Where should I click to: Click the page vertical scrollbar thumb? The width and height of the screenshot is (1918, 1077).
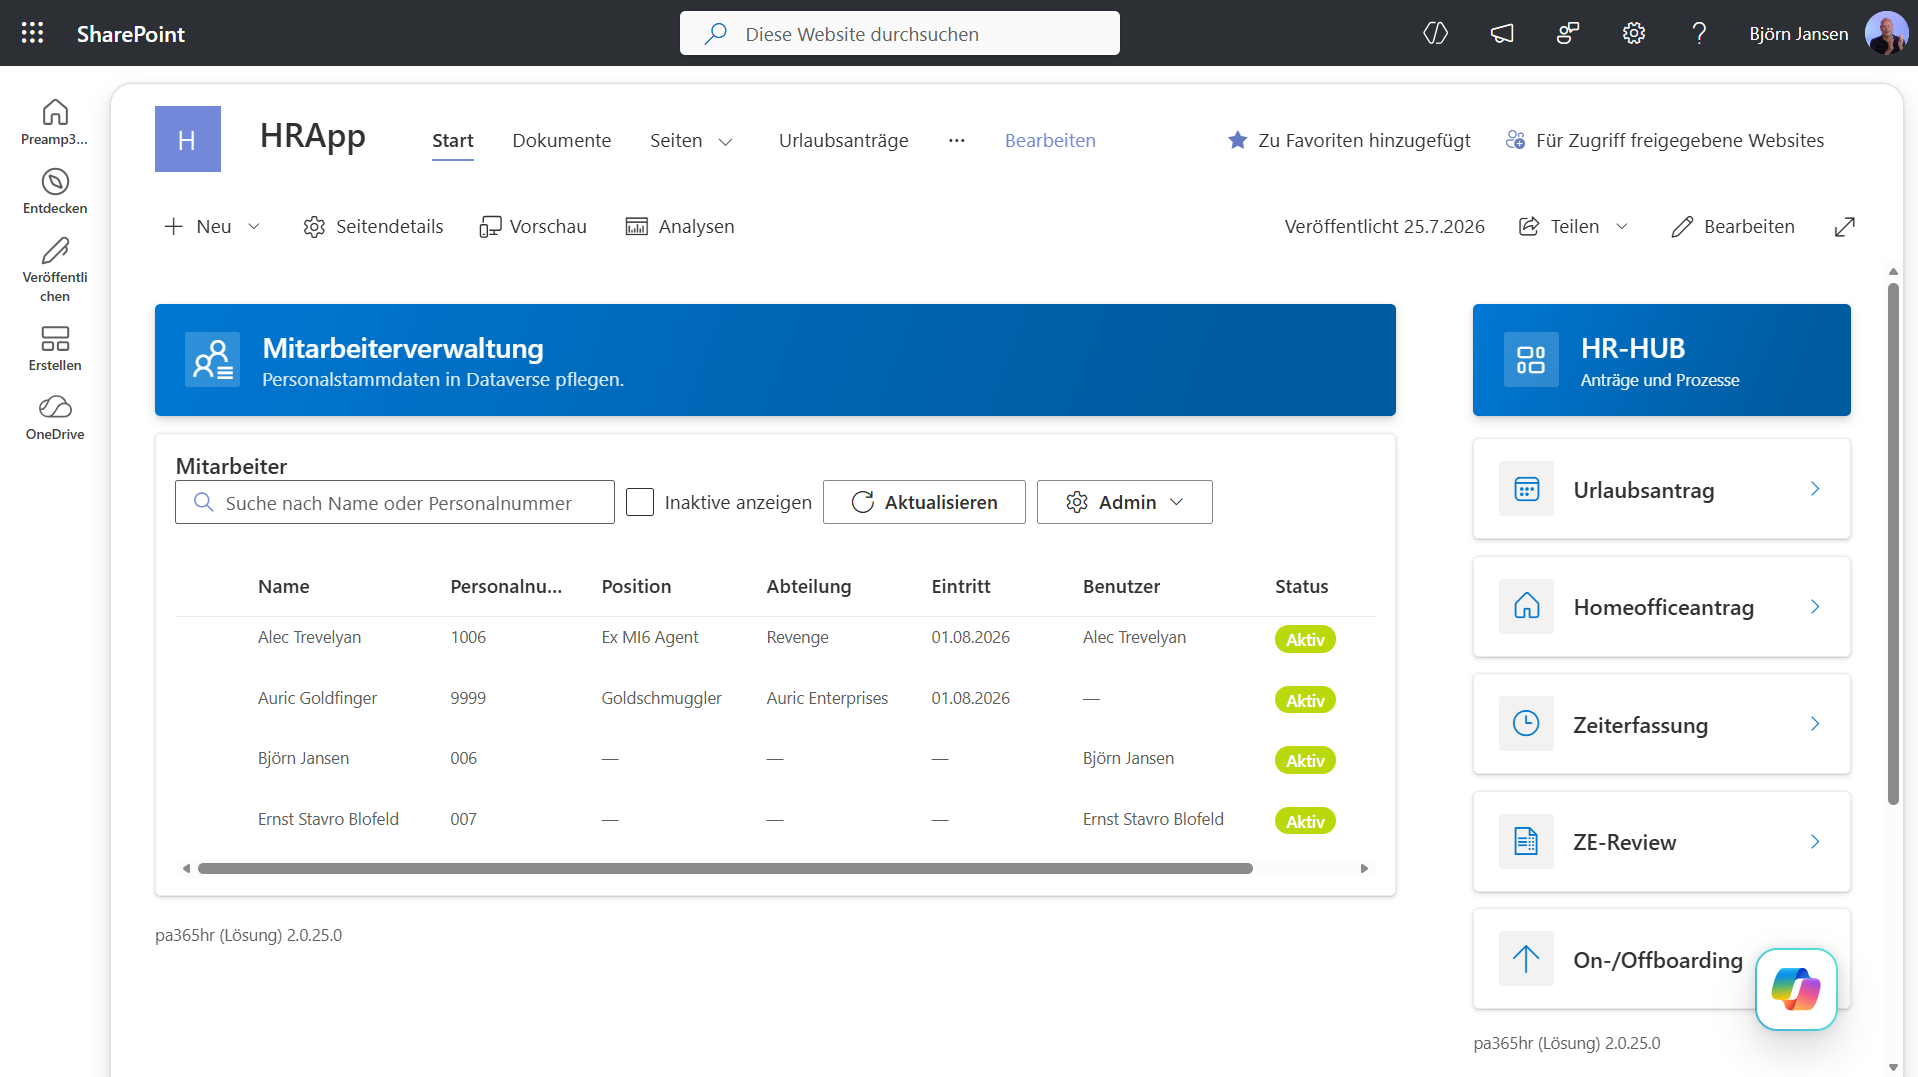1893,543
